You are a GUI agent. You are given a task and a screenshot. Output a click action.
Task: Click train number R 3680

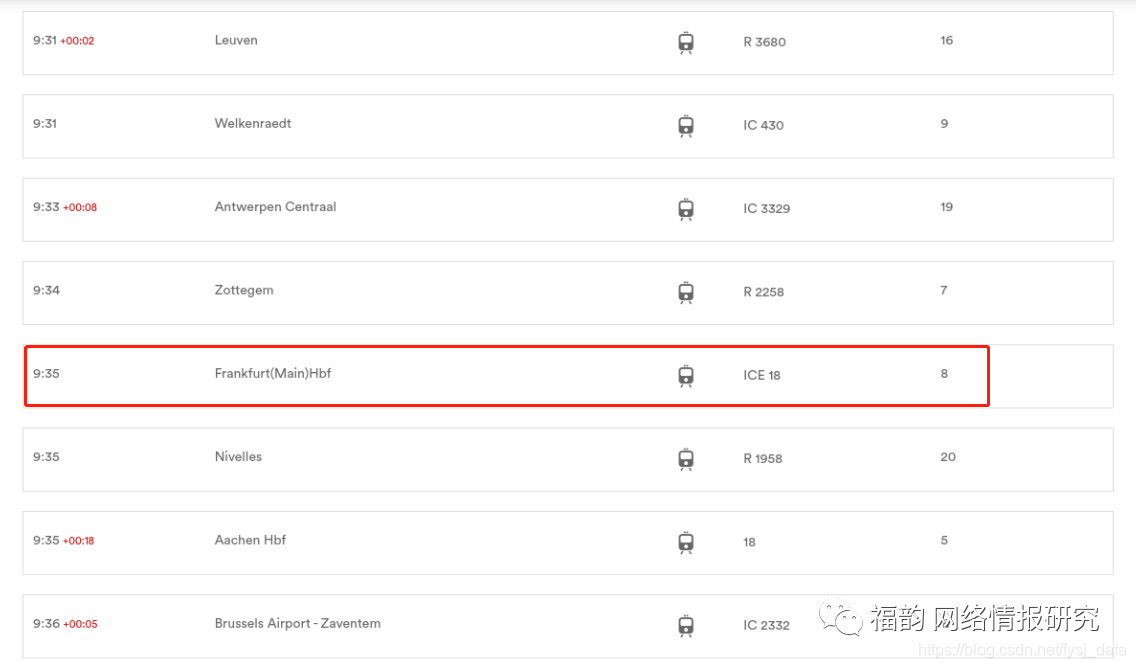pyautogui.click(x=764, y=42)
